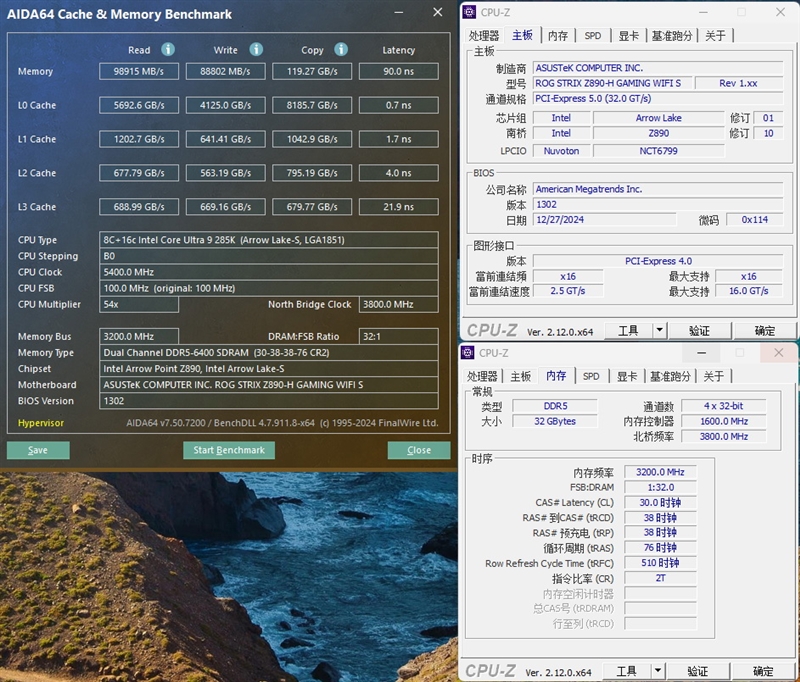
Task: Click 确定 button in upper CPU-Z window
Action: pyautogui.click(x=765, y=331)
